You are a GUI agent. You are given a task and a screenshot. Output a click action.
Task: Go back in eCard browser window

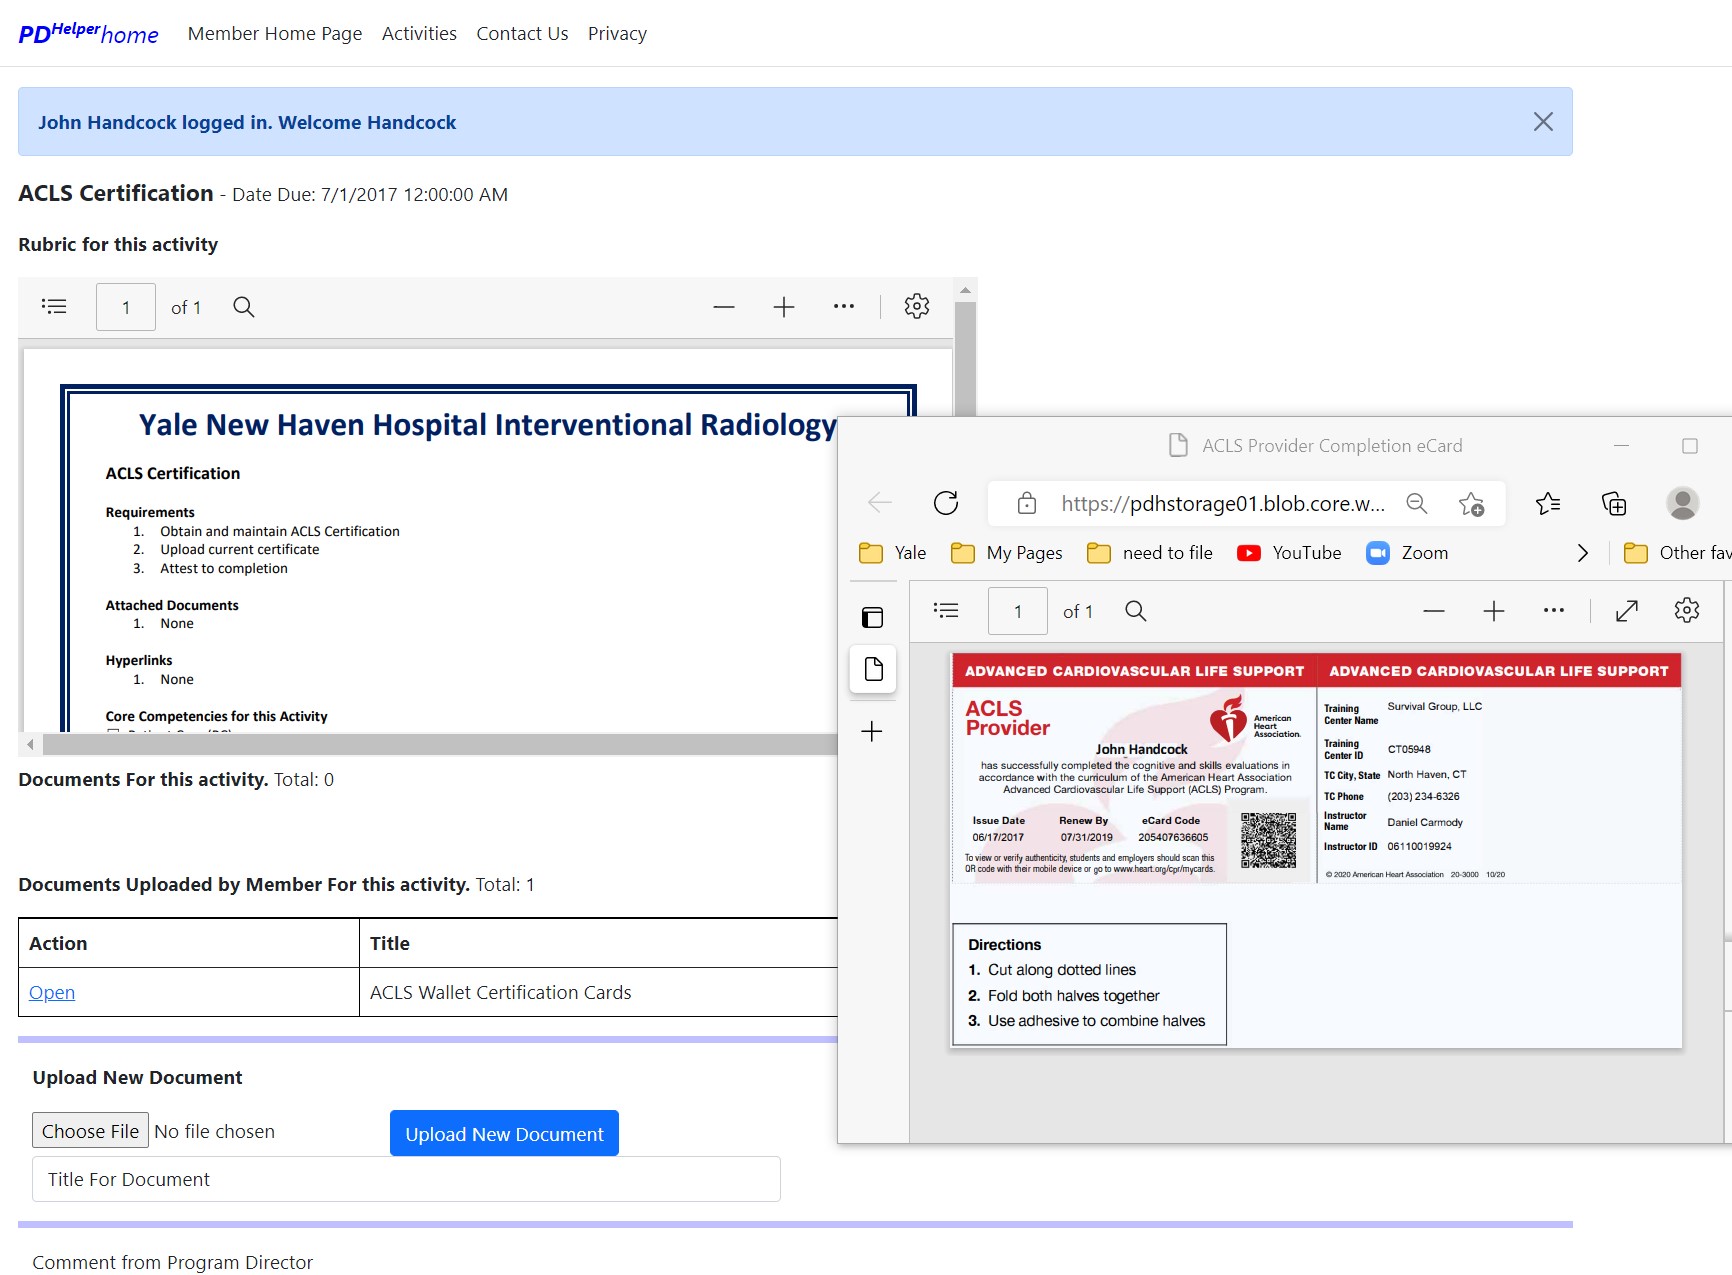880,503
